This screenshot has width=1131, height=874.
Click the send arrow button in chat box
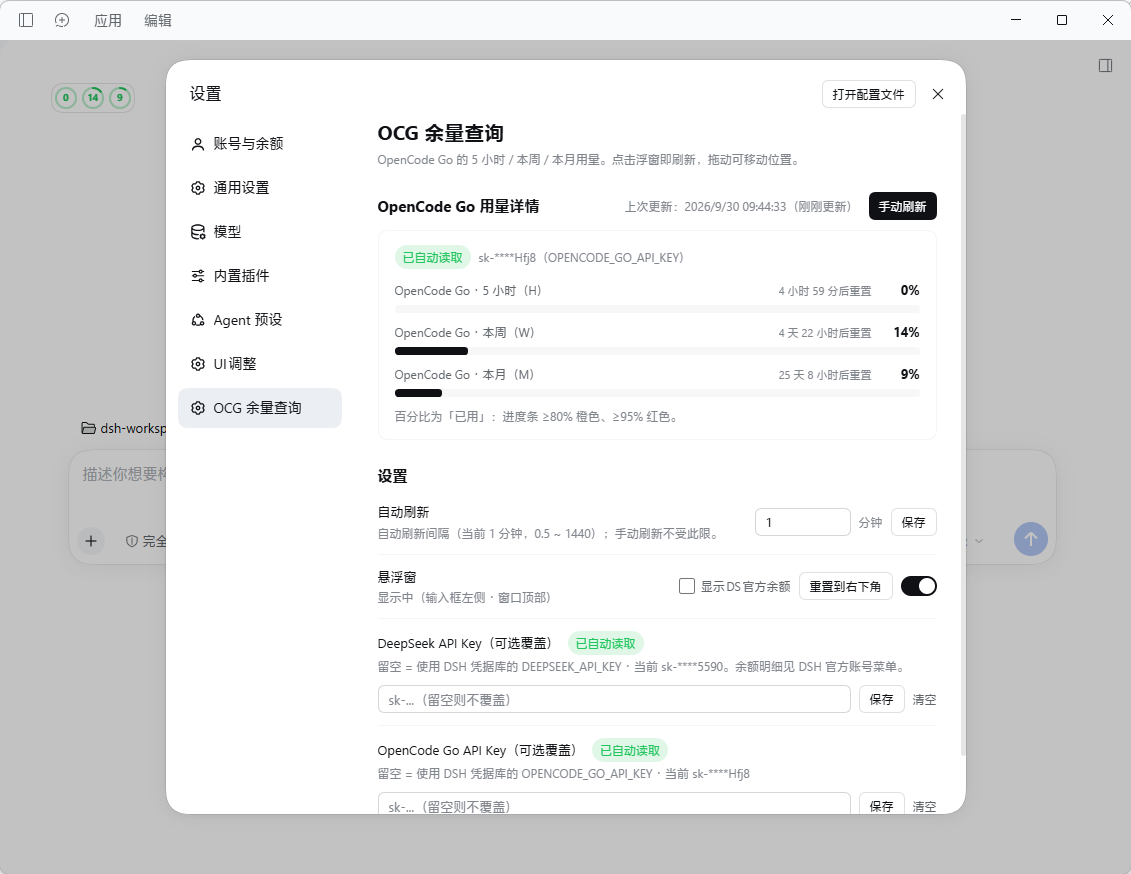tap(1031, 539)
